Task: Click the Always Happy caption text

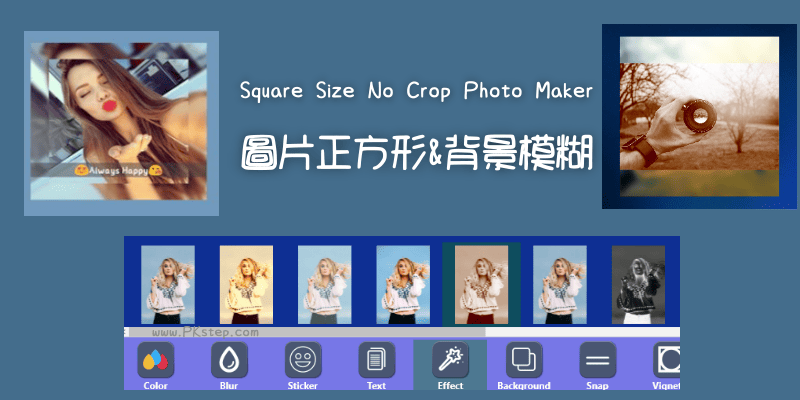Action: (x=118, y=170)
